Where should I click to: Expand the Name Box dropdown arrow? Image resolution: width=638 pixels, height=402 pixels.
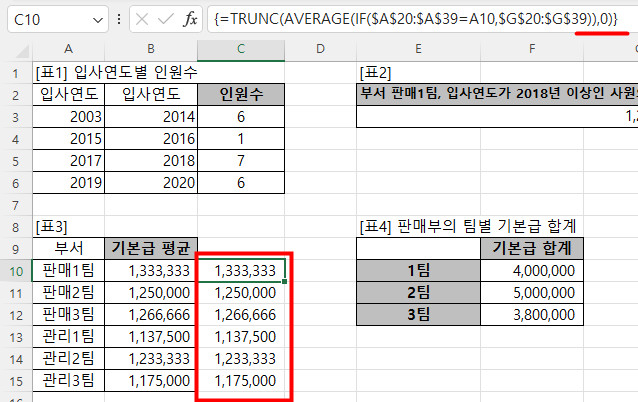(x=97, y=19)
